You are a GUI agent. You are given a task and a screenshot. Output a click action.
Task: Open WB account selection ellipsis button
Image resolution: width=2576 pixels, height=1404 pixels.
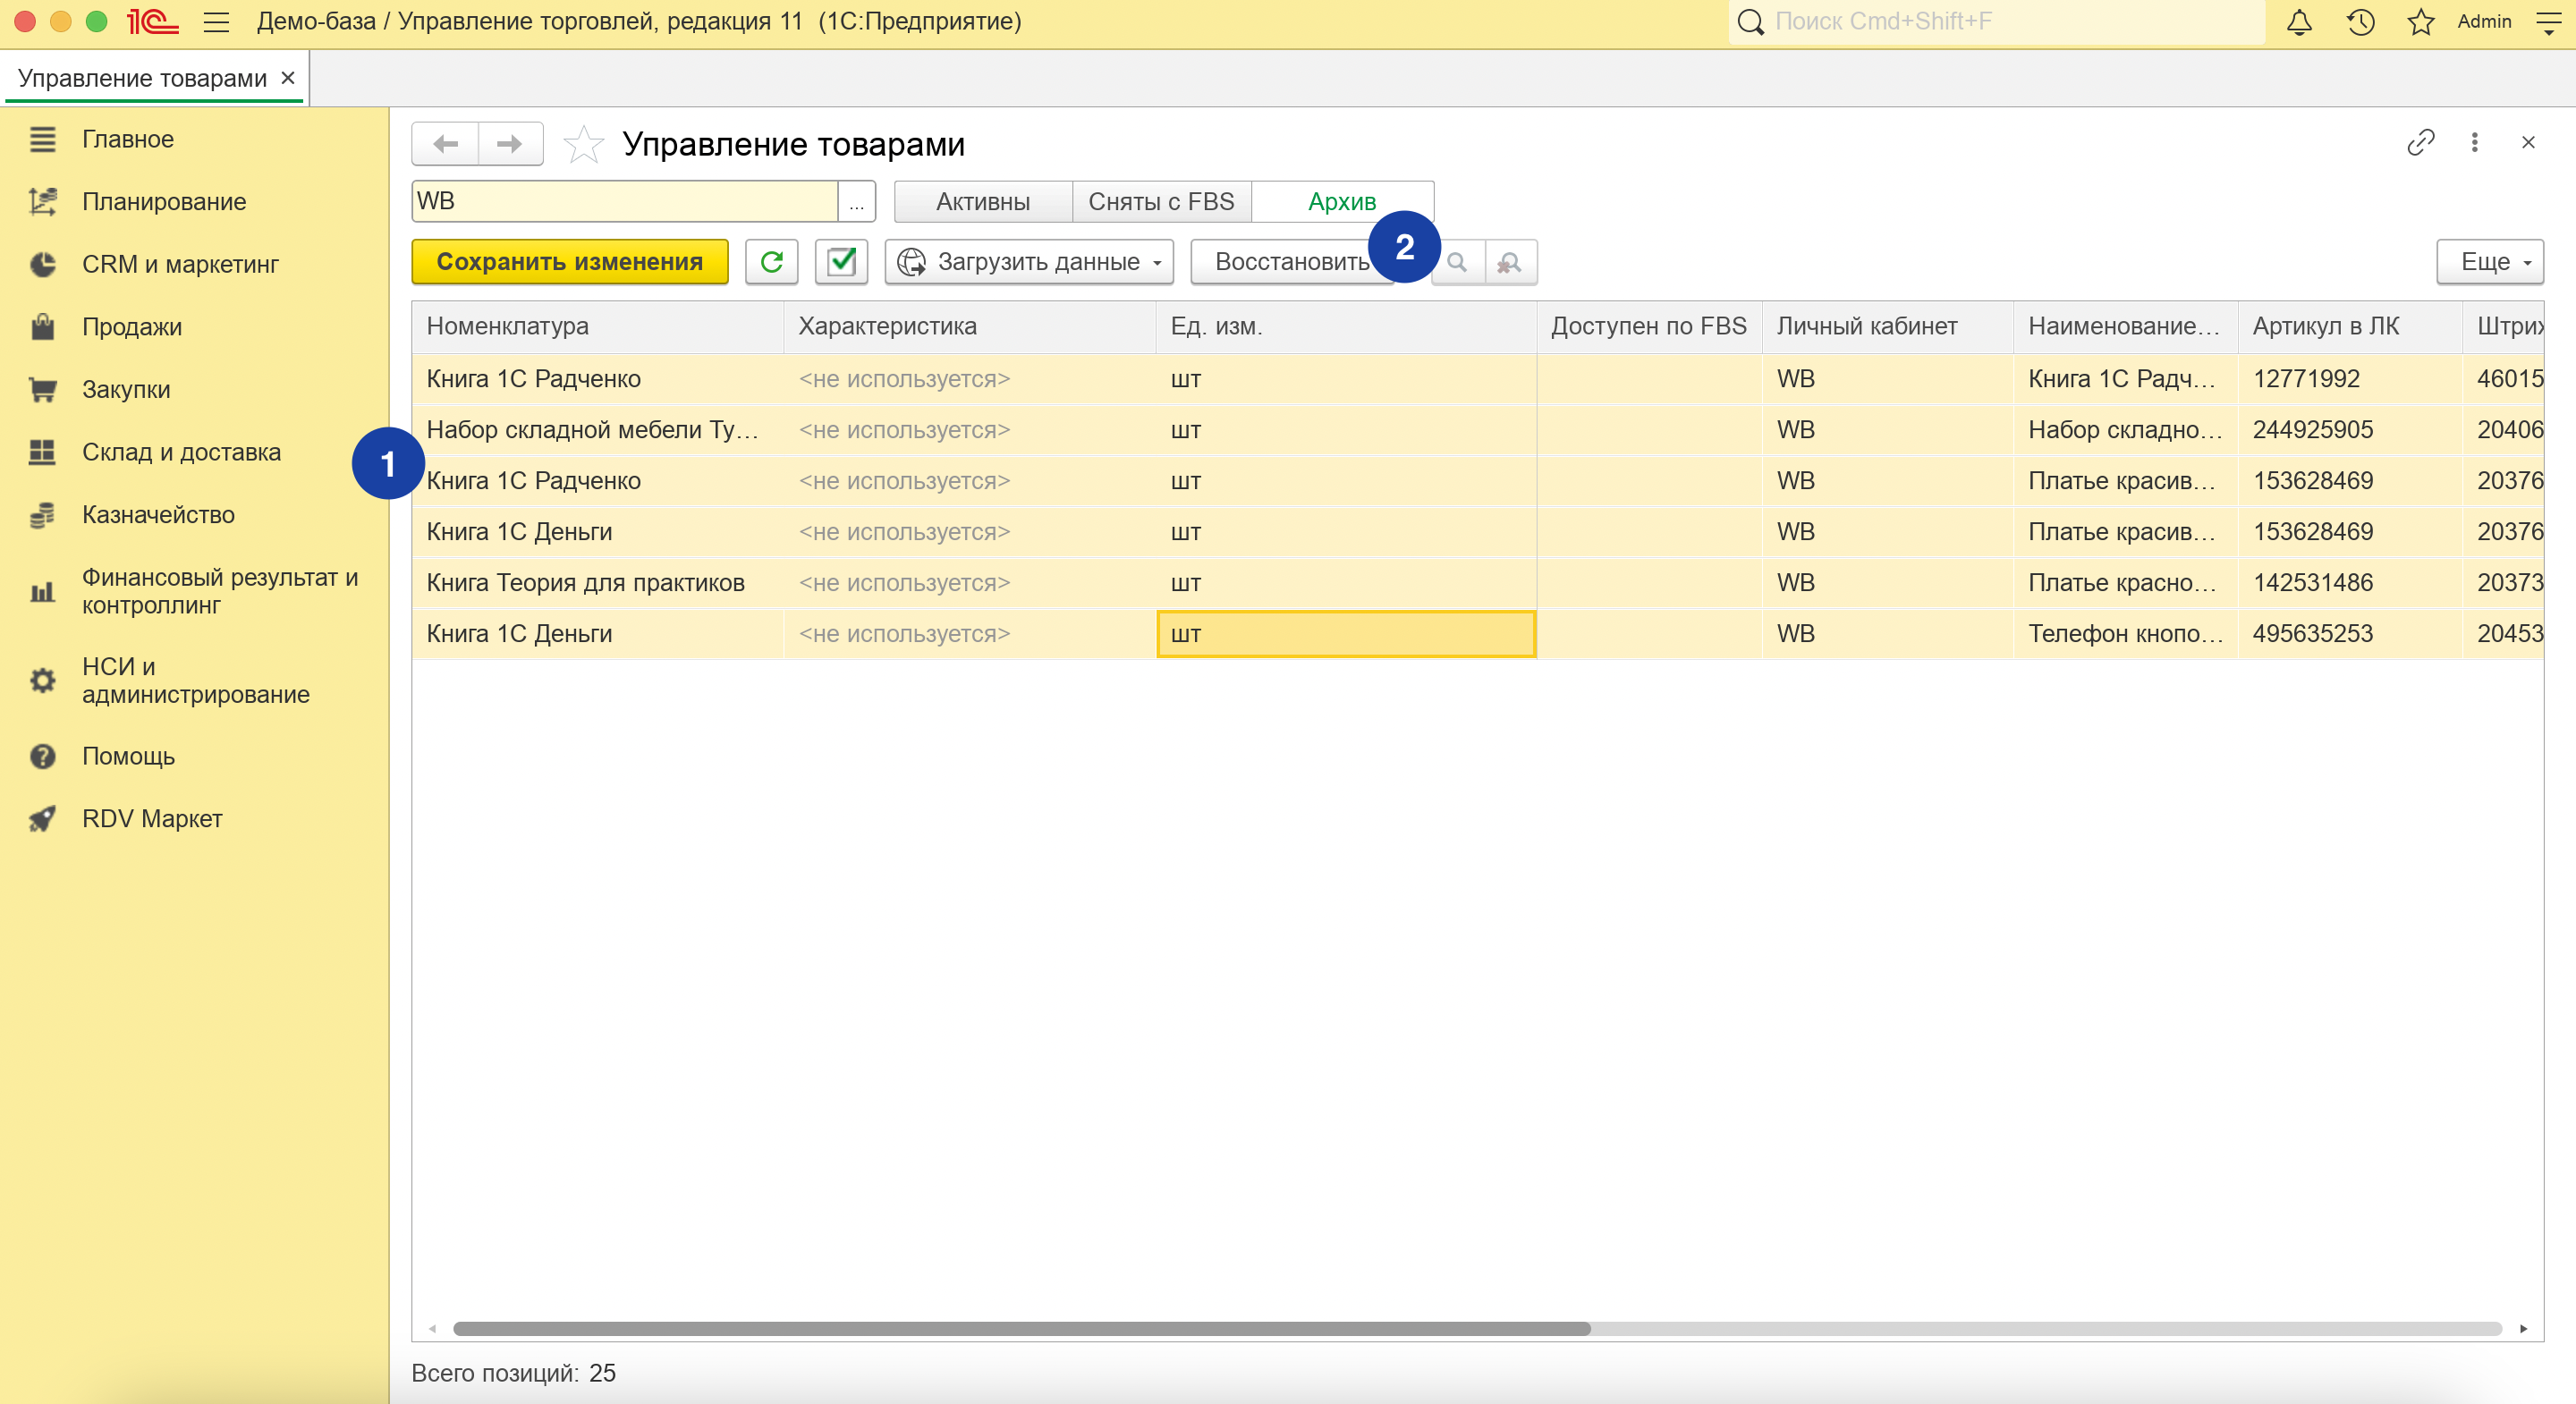pos(856,202)
